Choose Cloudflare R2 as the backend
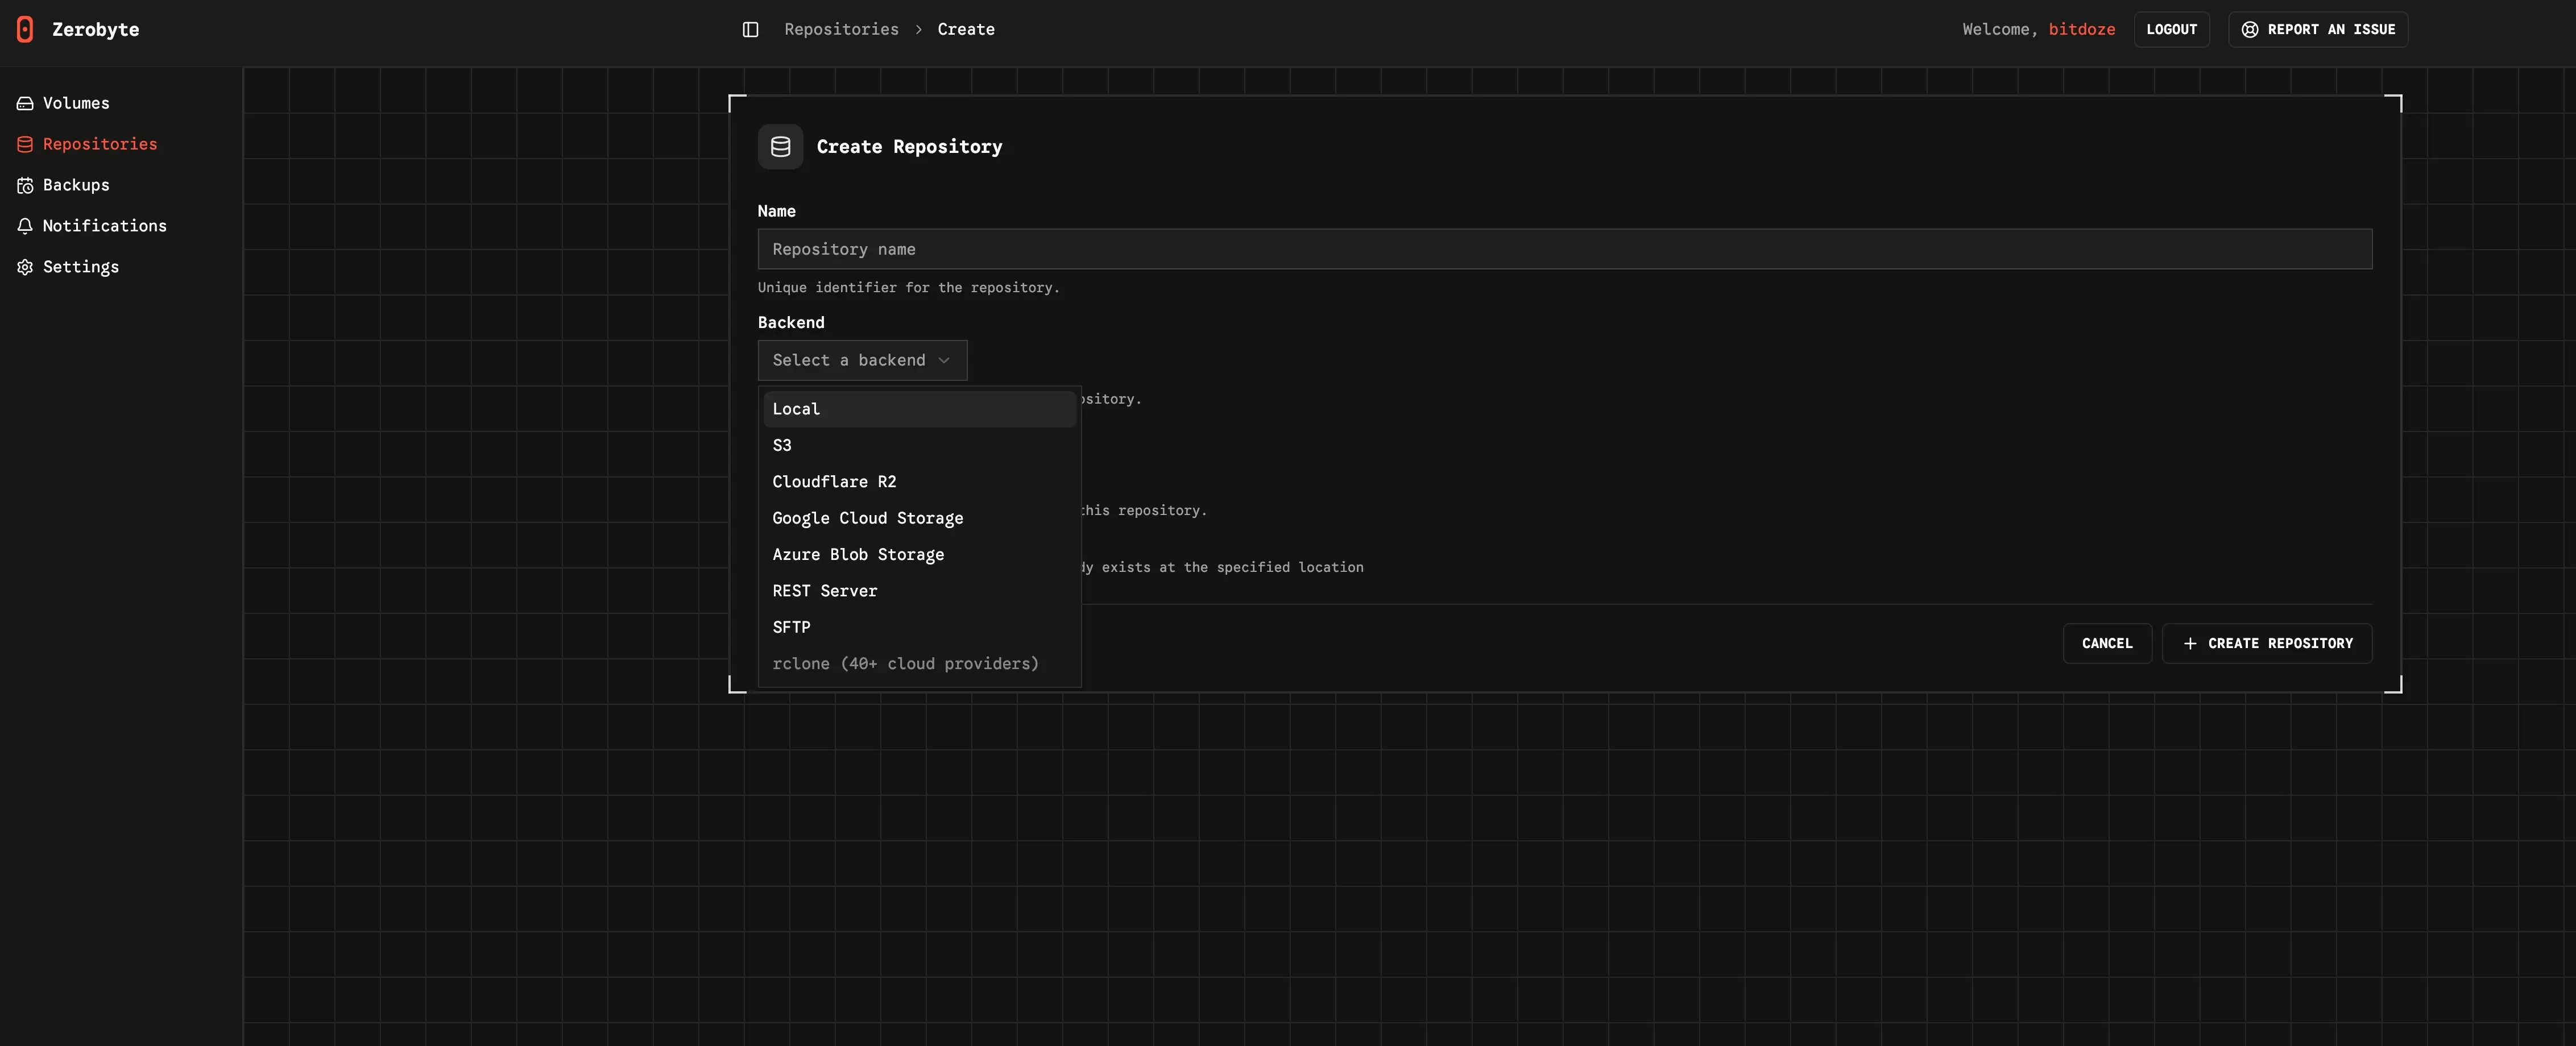The width and height of the screenshot is (2576, 1046). pos(834,481)
